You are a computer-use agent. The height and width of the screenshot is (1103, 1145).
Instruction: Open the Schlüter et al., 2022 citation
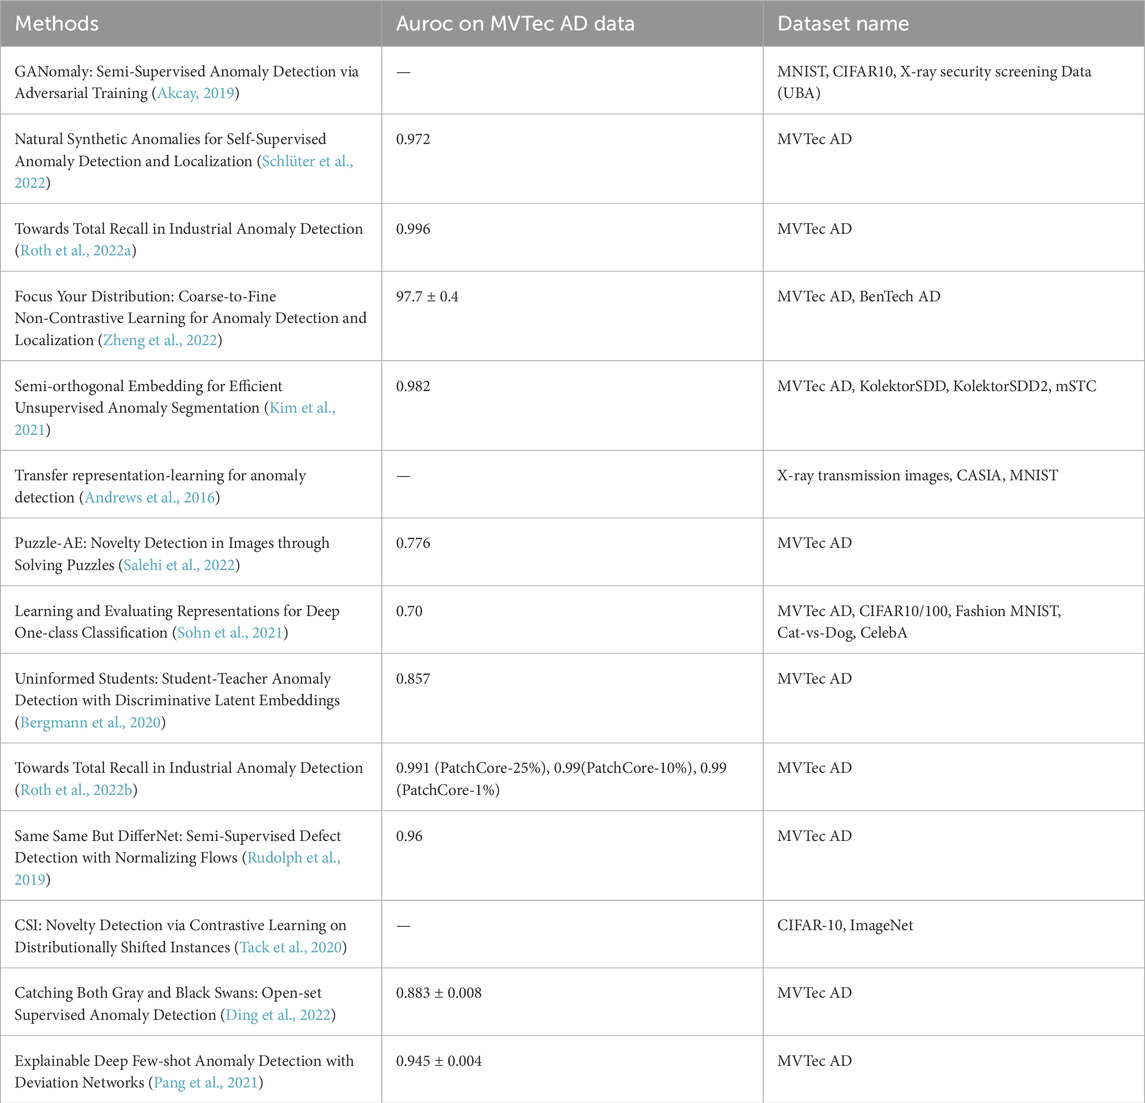(x=183, y=172)
